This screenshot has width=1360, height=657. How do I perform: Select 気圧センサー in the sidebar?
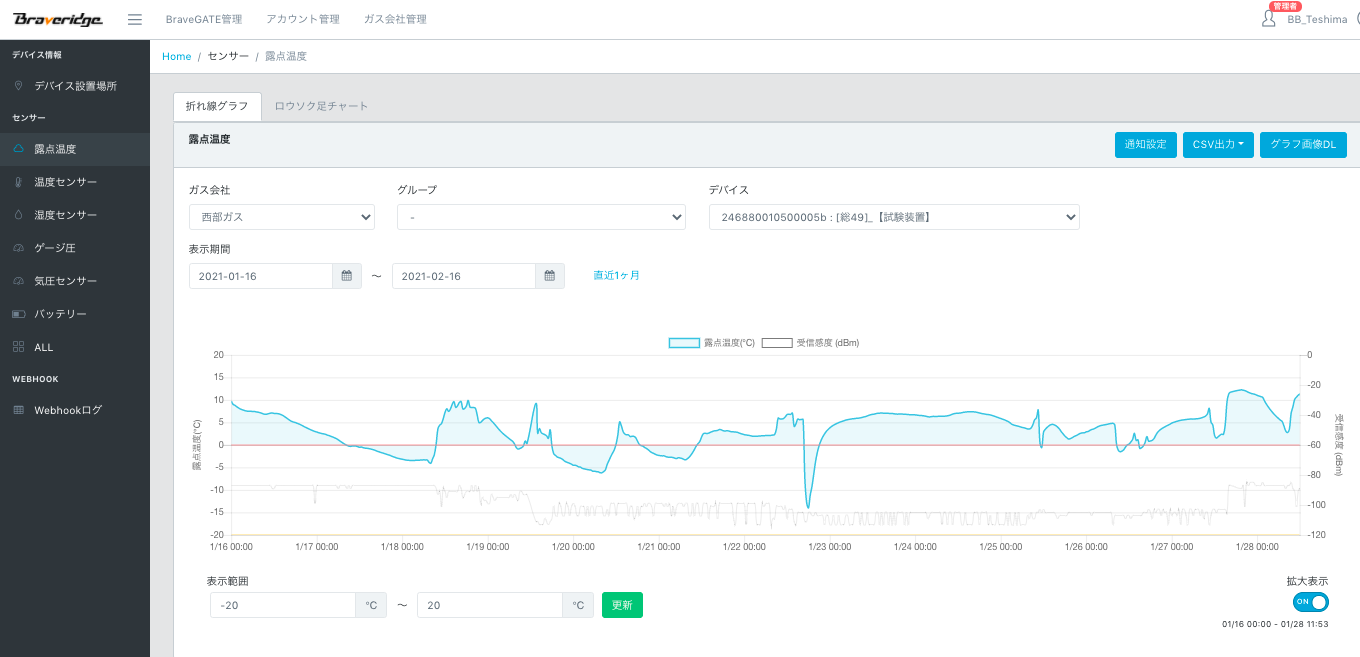[x=75, y=281]
